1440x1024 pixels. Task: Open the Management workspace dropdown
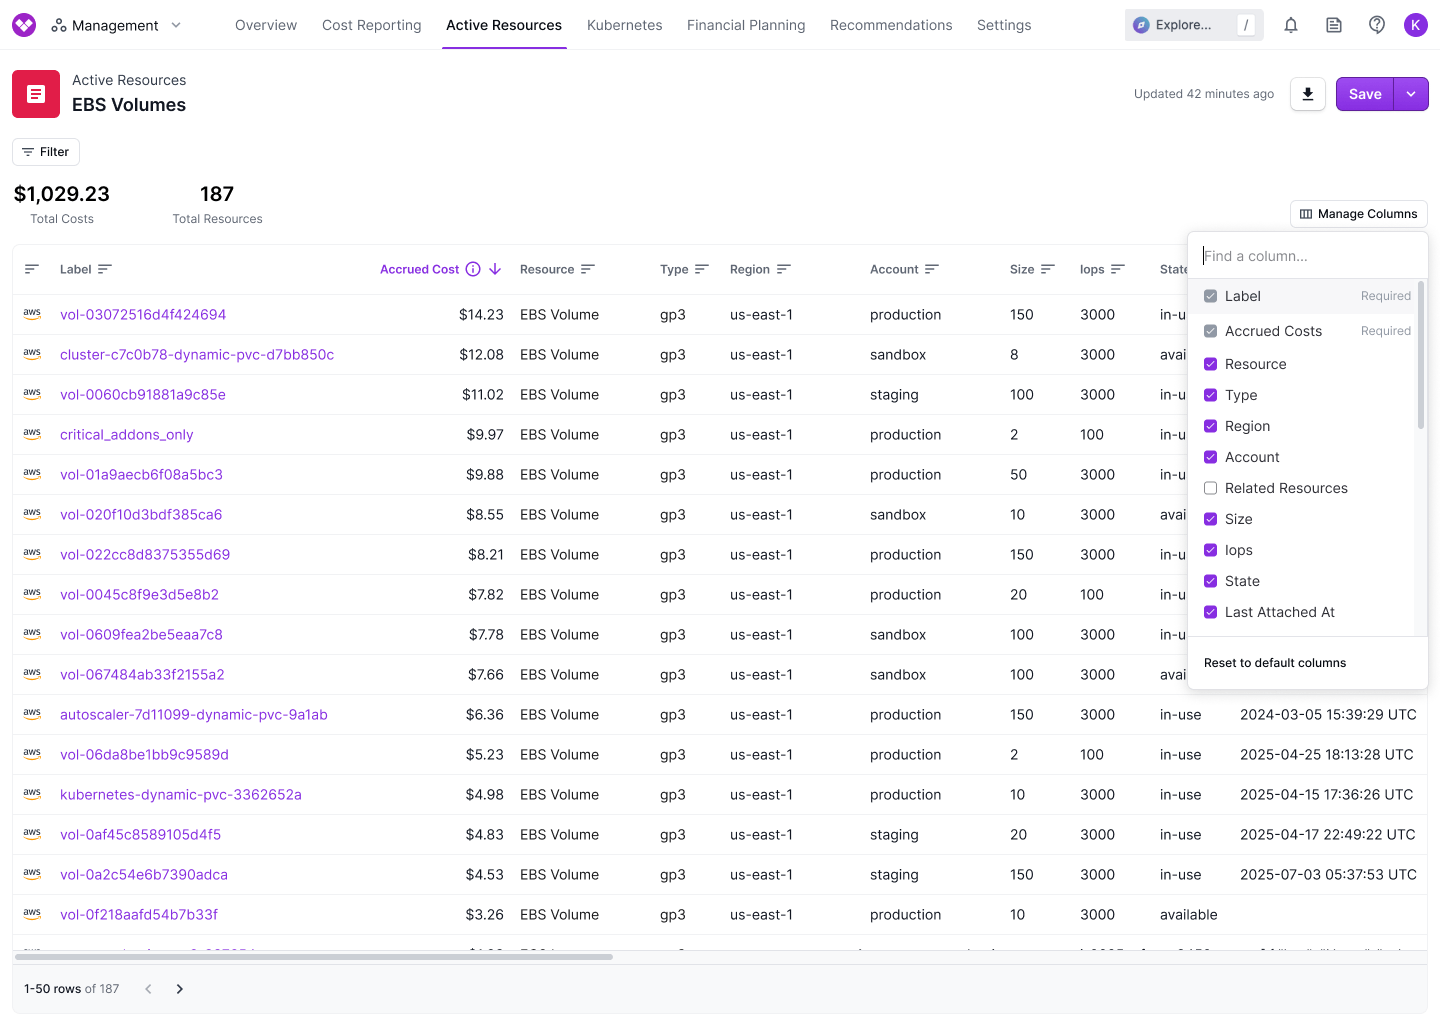(x=116, y=25)
